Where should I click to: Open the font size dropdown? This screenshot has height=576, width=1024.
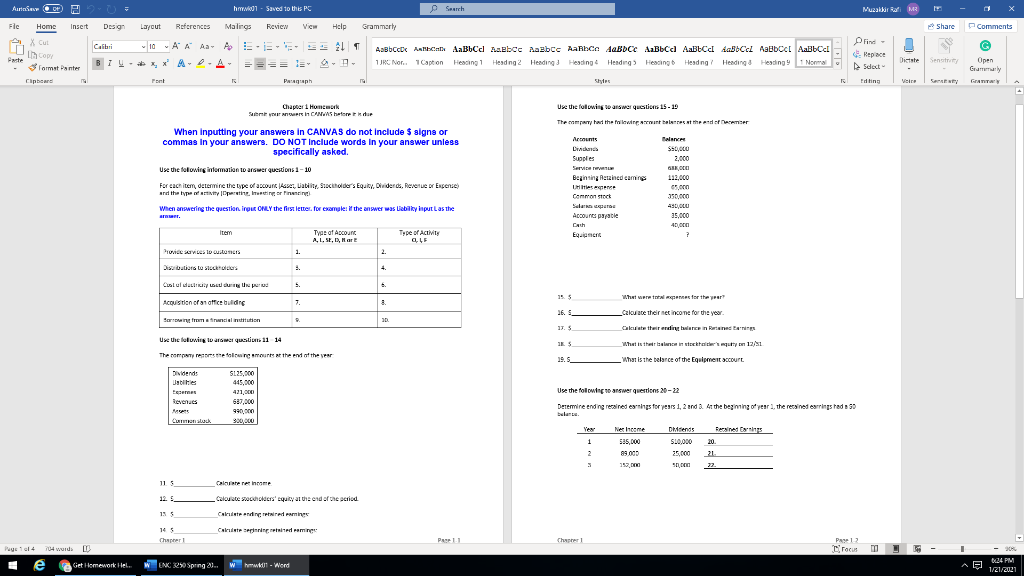pos(166,46)
